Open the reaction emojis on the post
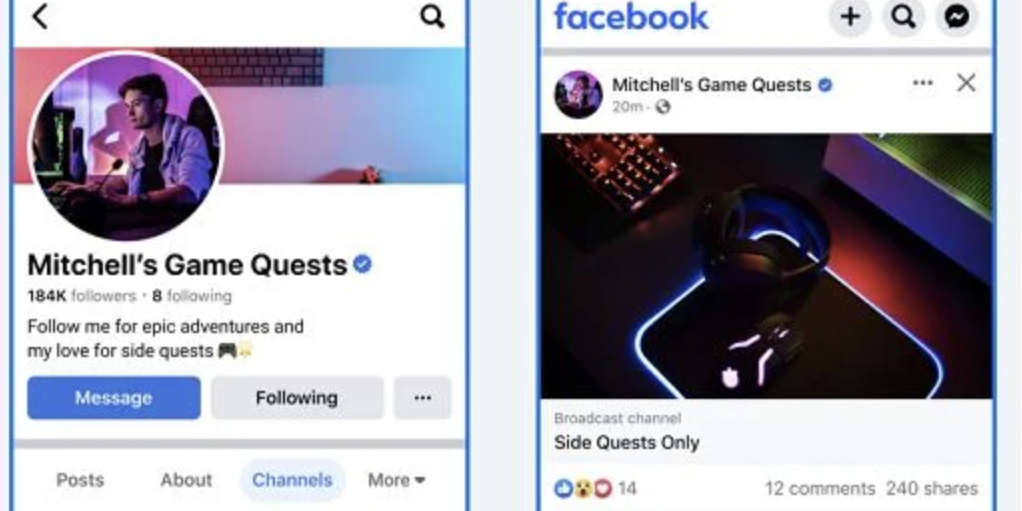 [x=583, y=488]
